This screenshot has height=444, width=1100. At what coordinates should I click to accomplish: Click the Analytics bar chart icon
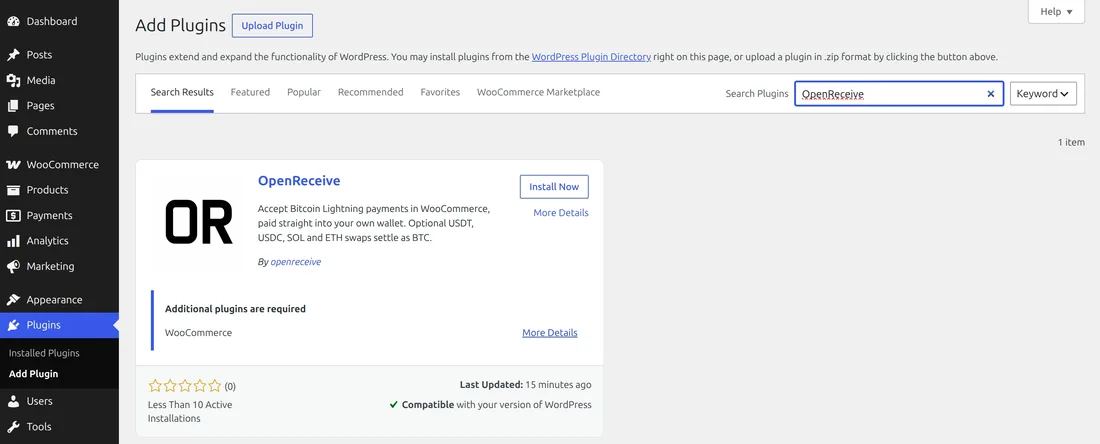pyautogui.click(x=13, y=241)
